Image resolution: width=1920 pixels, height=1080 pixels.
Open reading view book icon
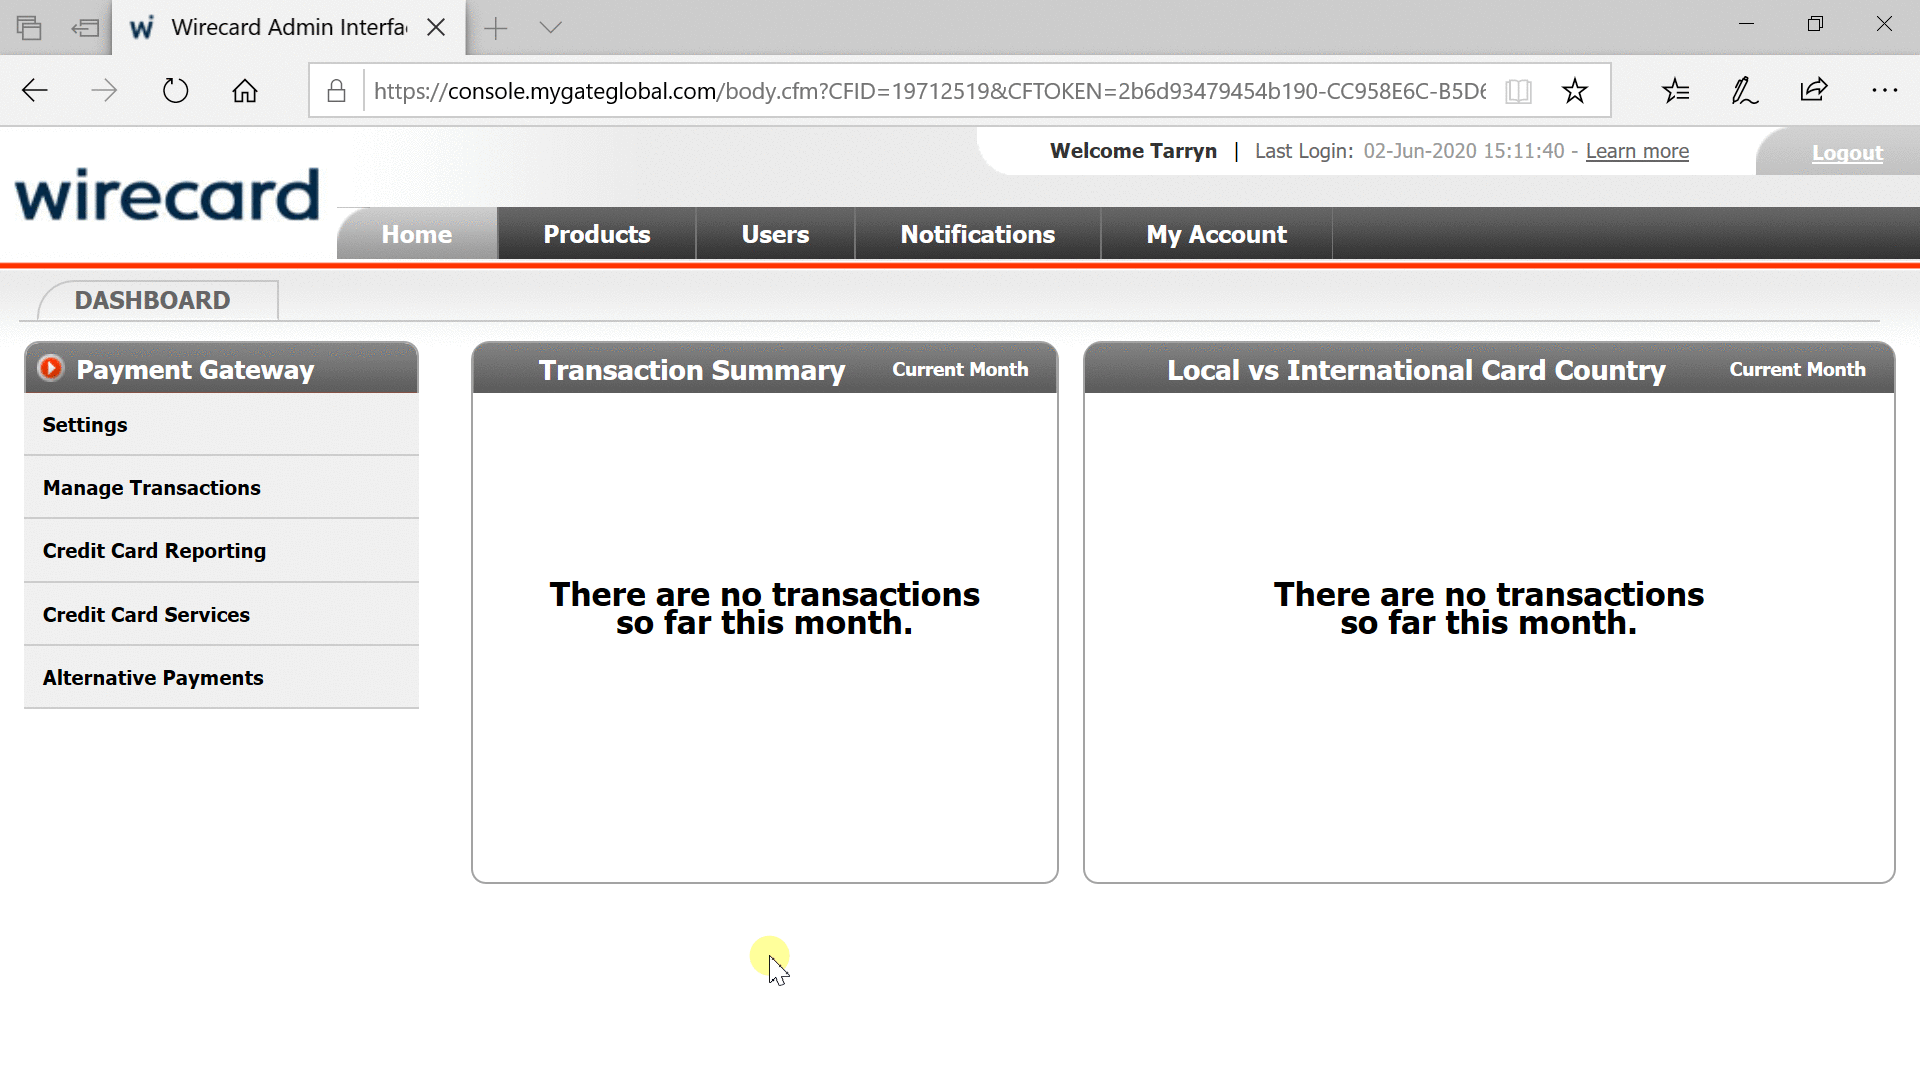pyautogui.click(x=1518, y=91)
